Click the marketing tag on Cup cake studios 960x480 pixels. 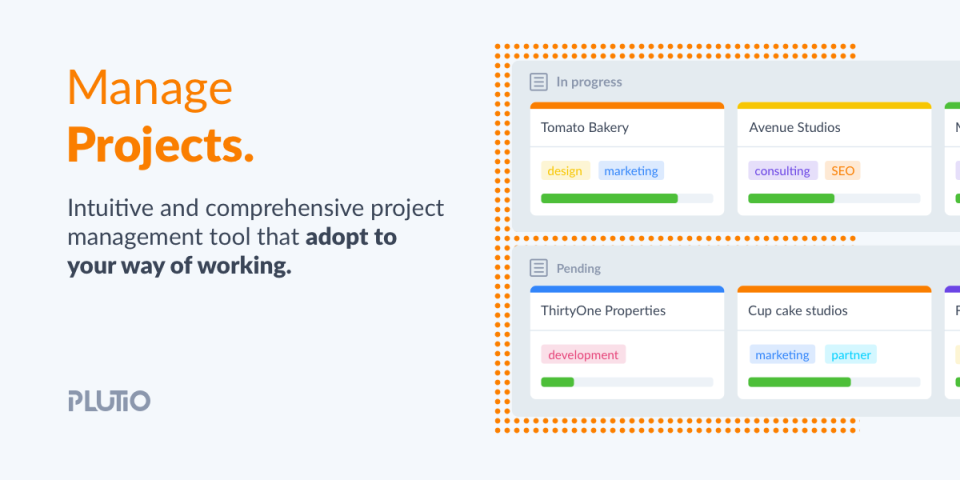pos(782,354)
